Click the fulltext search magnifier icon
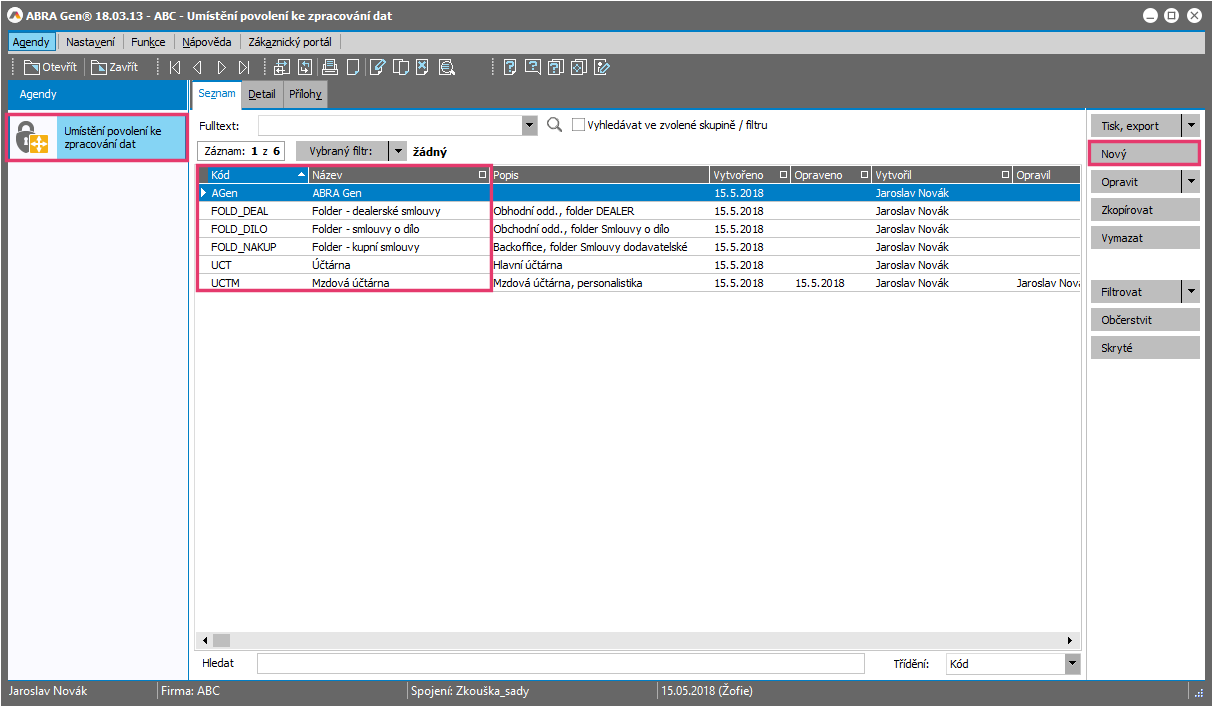The width and height of the screenshot is (1213, 707). tap(555, 125)
